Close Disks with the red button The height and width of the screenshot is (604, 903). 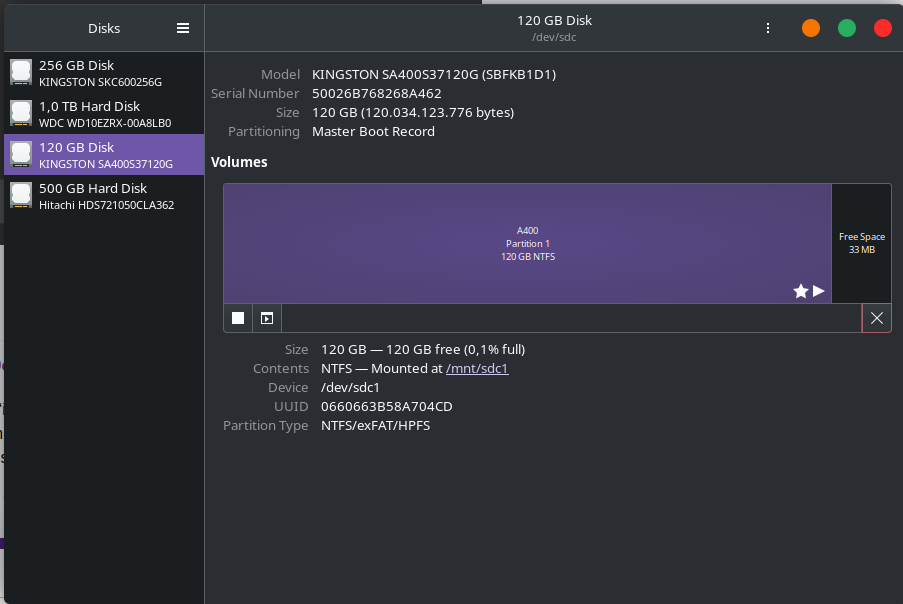pyautogui.click(x=883, y=28)
